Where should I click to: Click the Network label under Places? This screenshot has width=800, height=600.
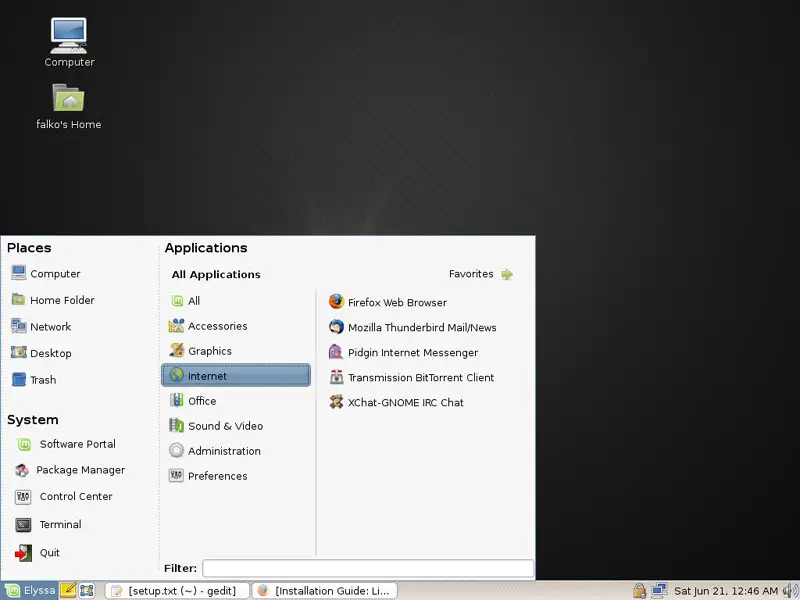click(51, 327)
